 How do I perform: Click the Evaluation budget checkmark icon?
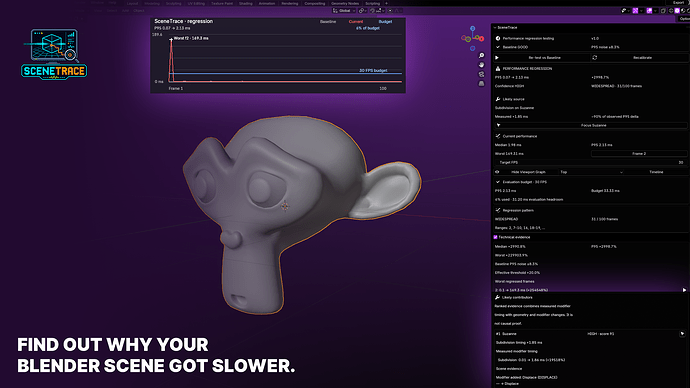tap(498, 182)
